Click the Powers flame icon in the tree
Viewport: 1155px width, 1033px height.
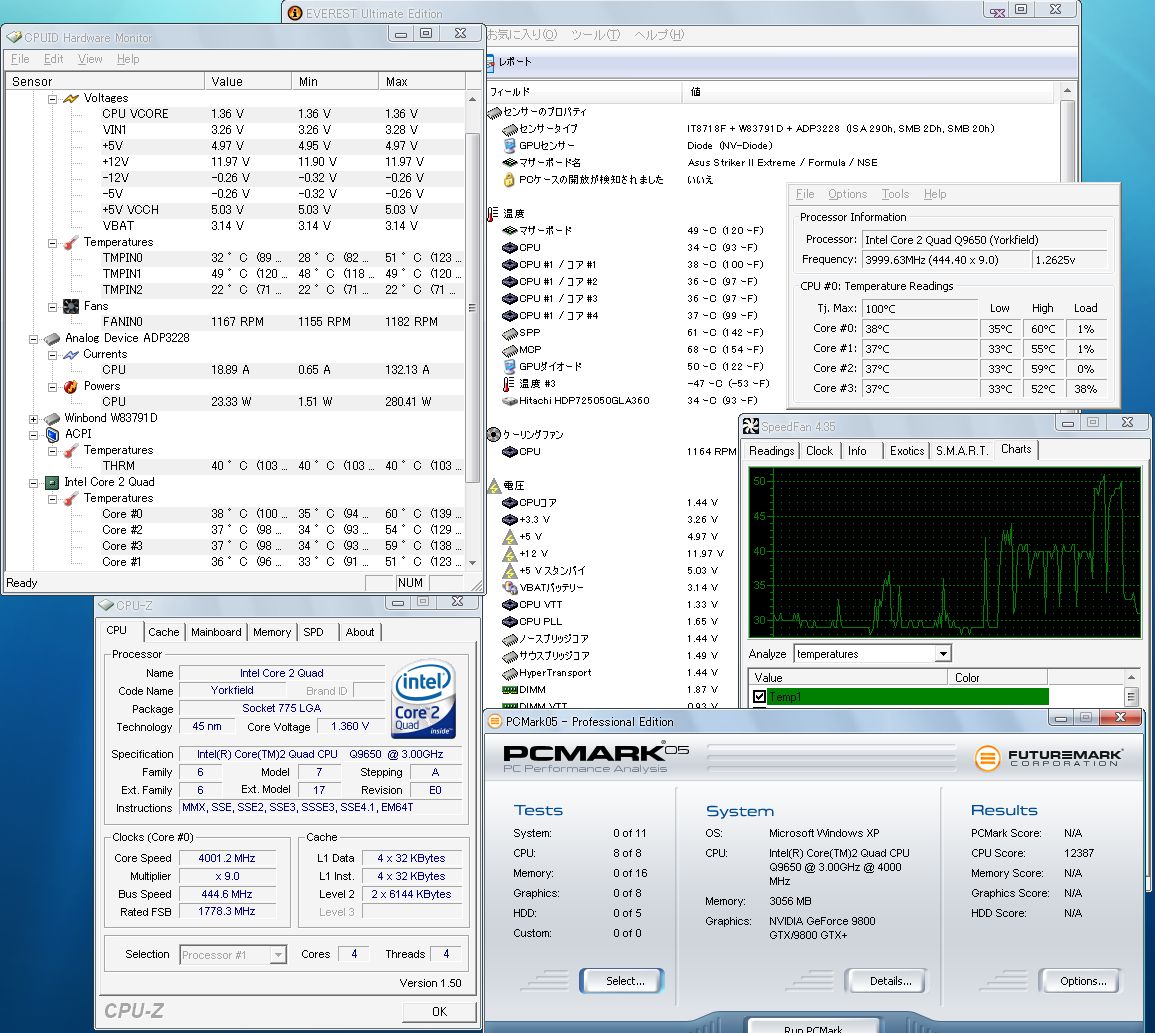point(70,386)
